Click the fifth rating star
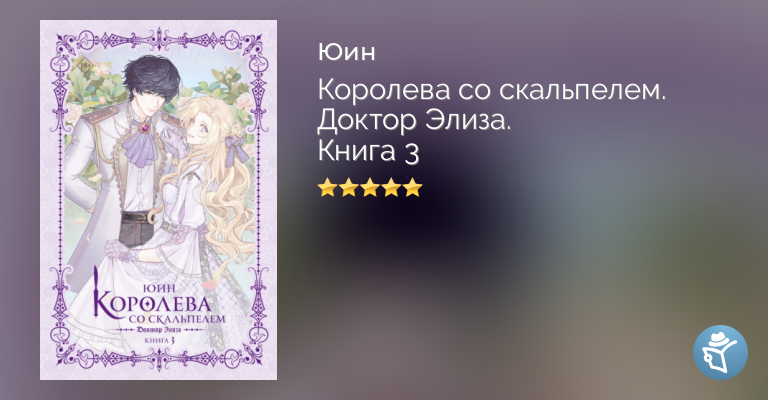Screen dimensions: 768x400 pyautogui.click(x=413, y=187)
